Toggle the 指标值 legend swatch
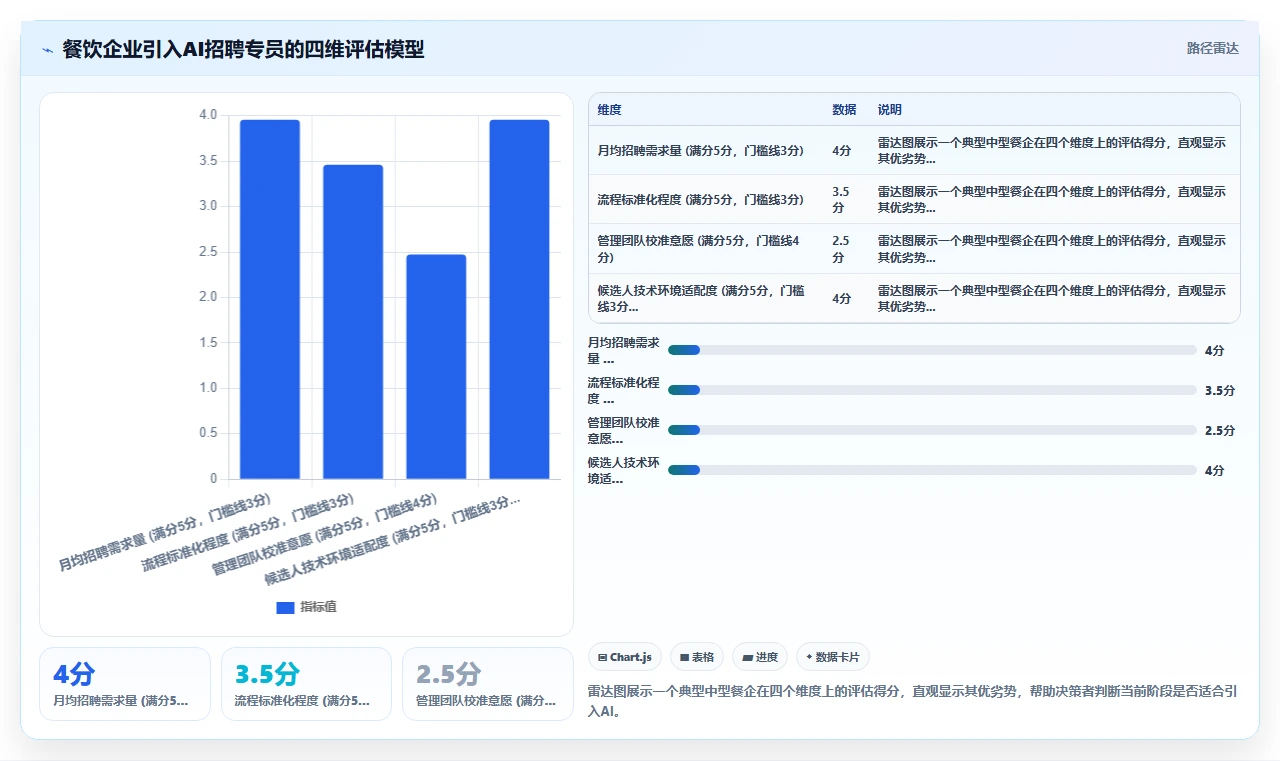Viewport: 1280px width, 761px height. [285, 607]
